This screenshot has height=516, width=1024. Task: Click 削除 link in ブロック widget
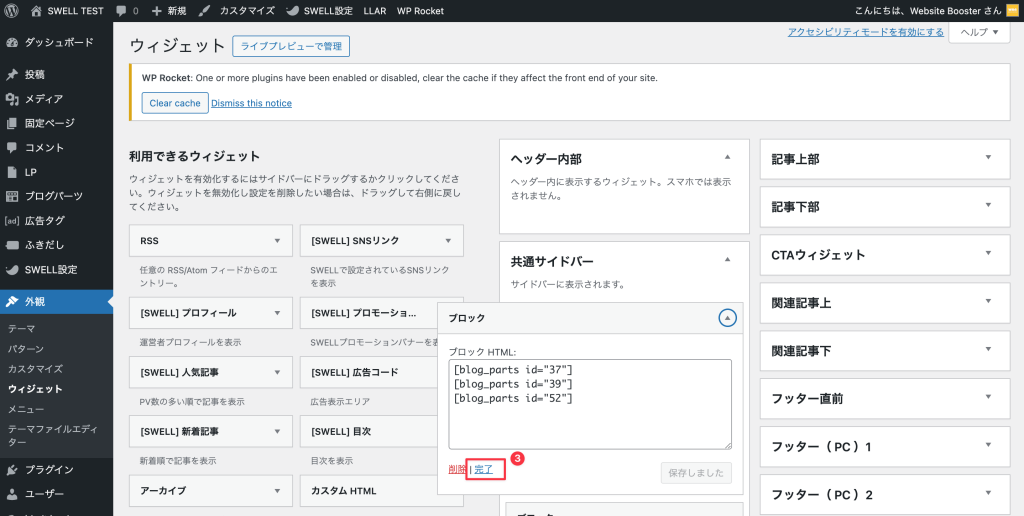coord(458,469)
